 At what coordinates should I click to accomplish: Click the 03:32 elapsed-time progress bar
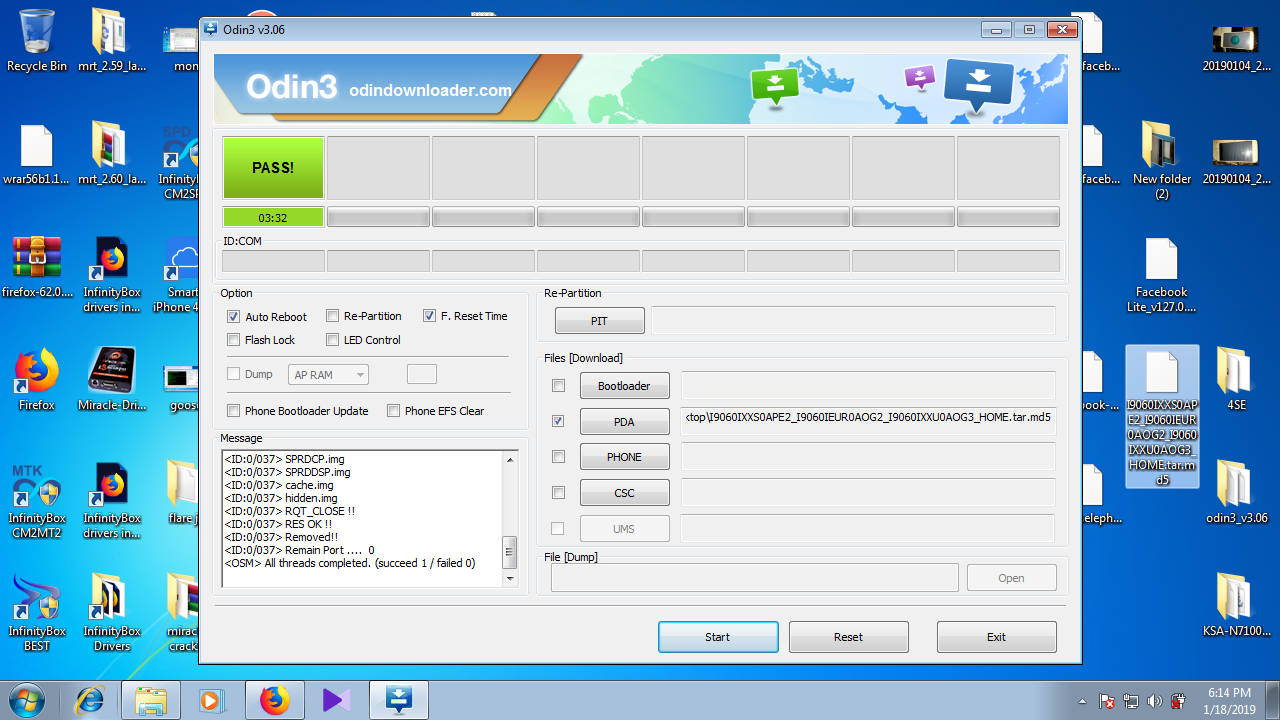click(273, 217)
